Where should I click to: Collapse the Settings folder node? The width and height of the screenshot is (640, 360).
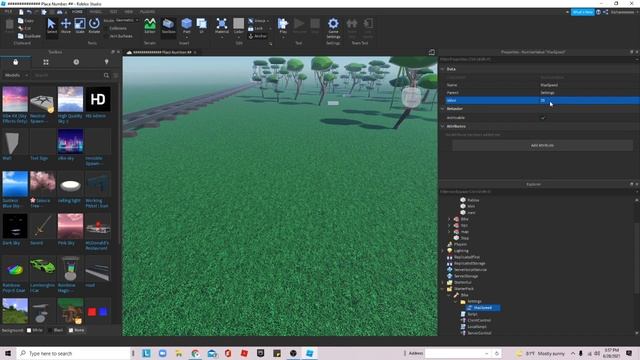pyautogui.click(x=456, y=301)
